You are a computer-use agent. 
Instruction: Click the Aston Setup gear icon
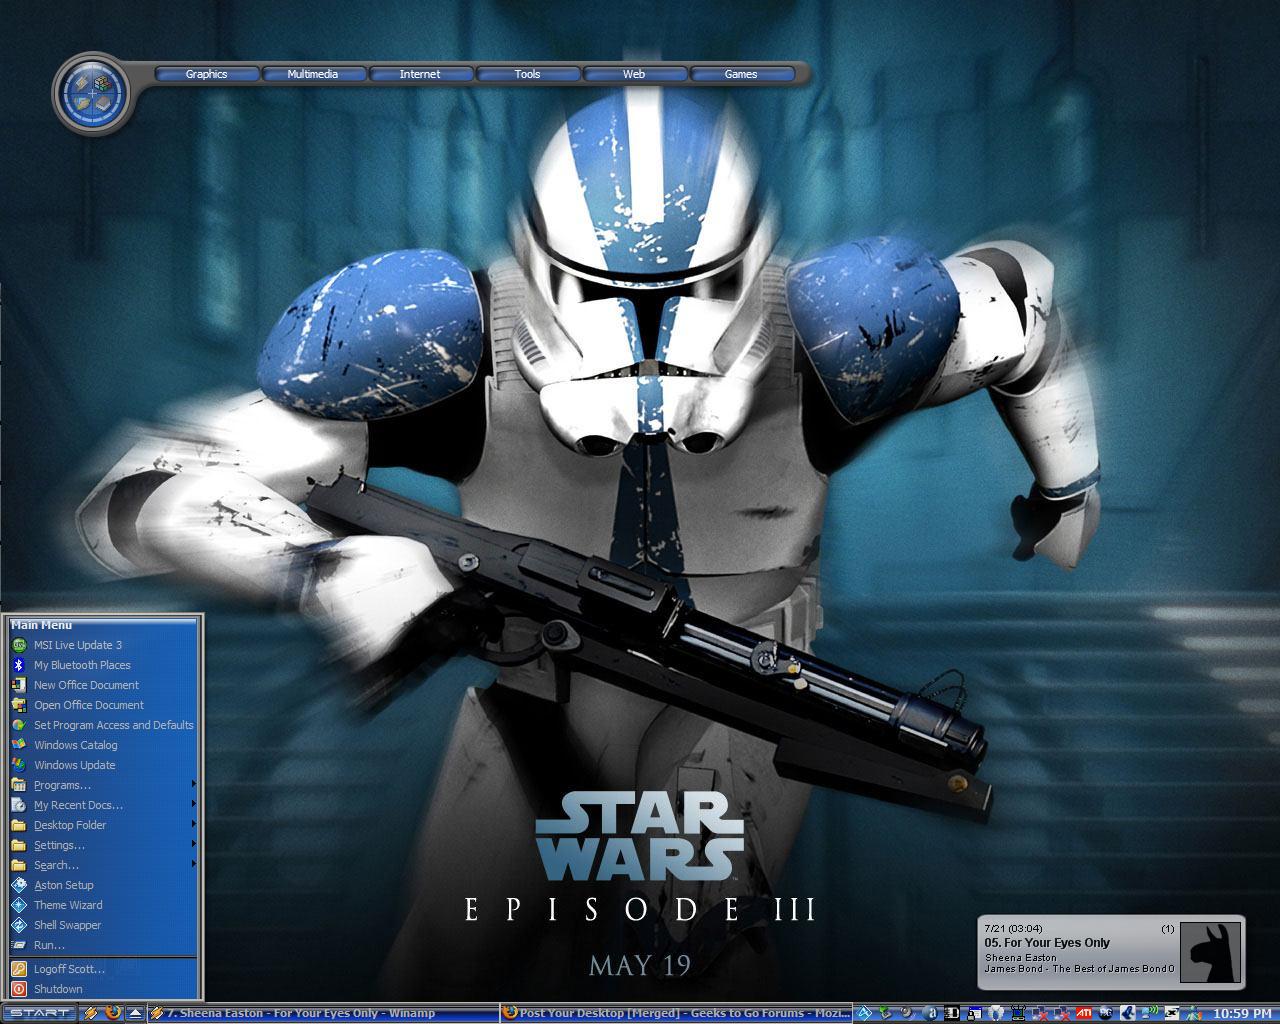pos(19,885)
